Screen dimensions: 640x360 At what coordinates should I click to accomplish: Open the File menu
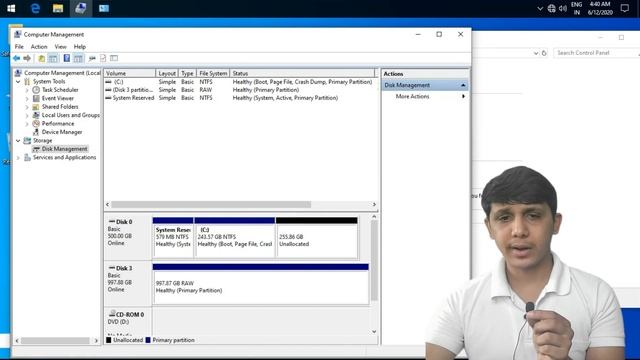point(19,47)
